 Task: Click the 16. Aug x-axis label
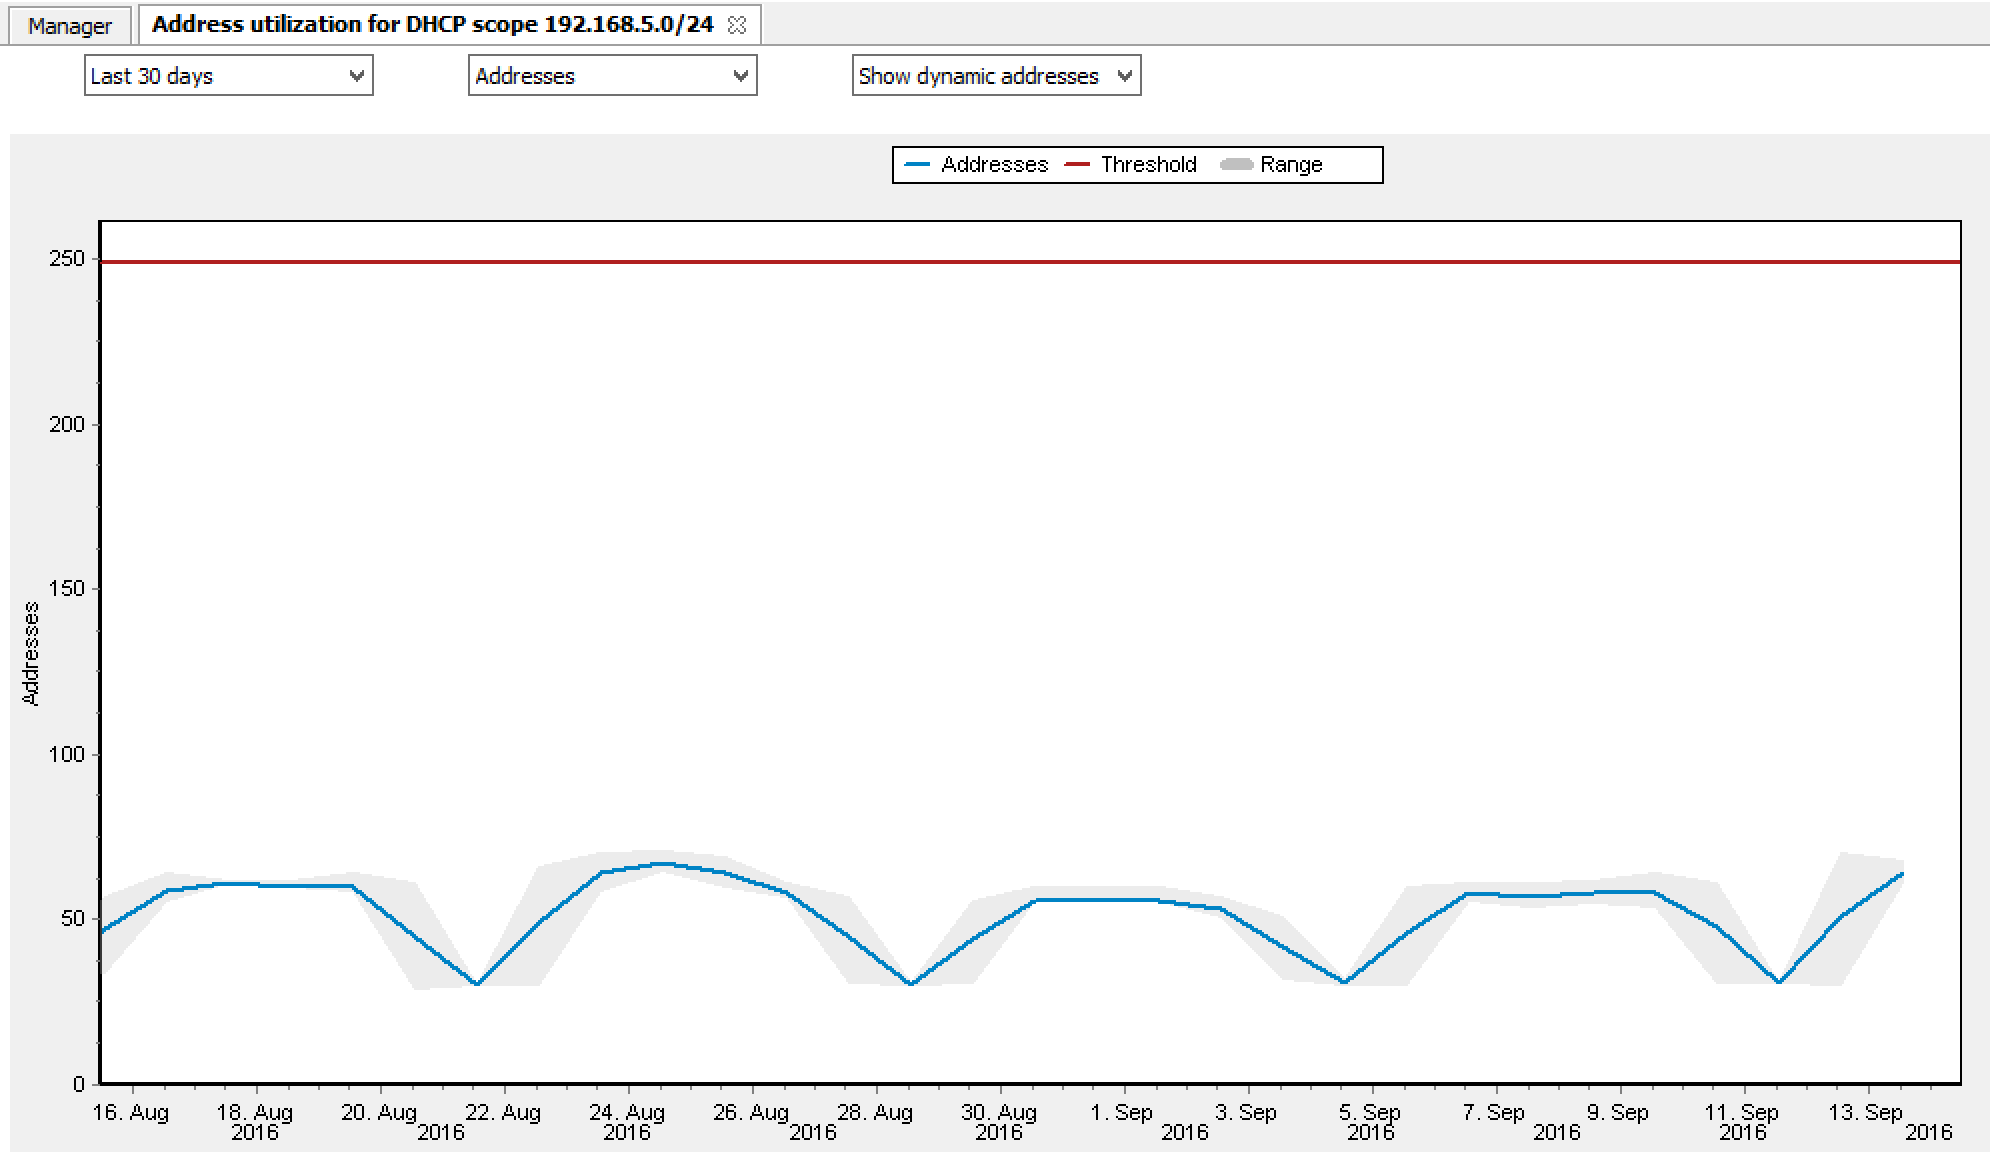(x=131, y=1113)
